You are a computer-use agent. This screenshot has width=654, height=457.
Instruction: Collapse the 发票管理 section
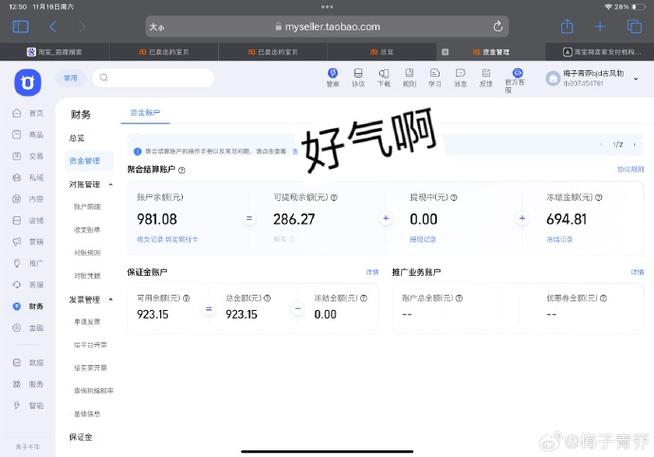coord(111,299)
